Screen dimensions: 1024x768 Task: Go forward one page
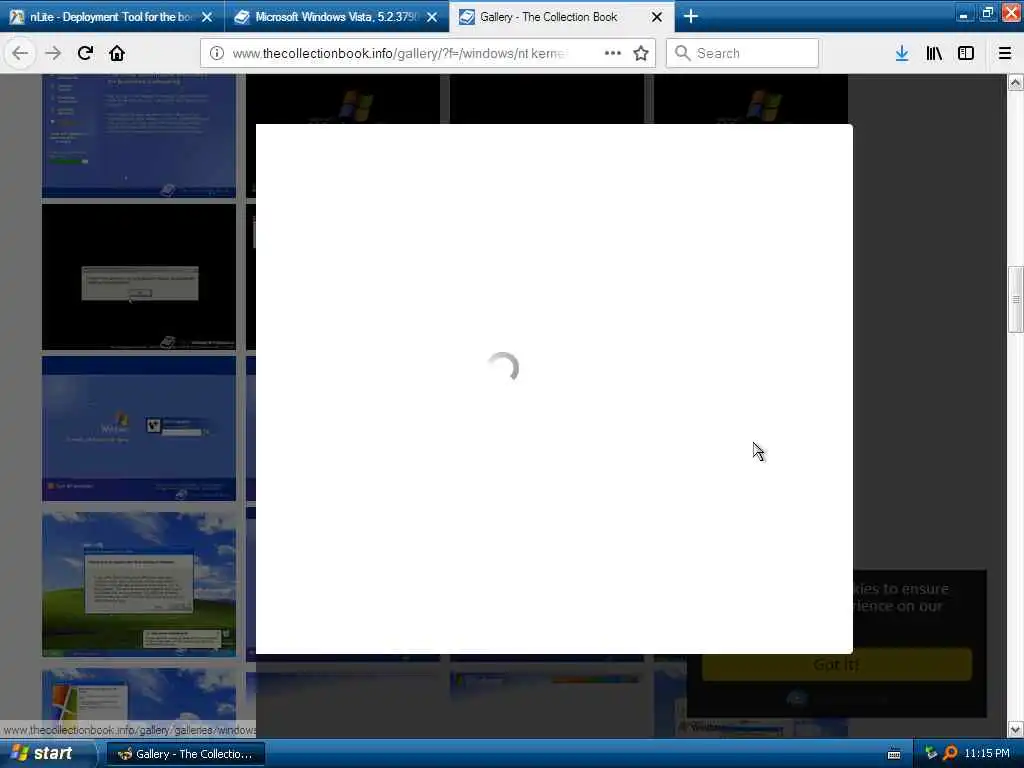tap(53, 53)
